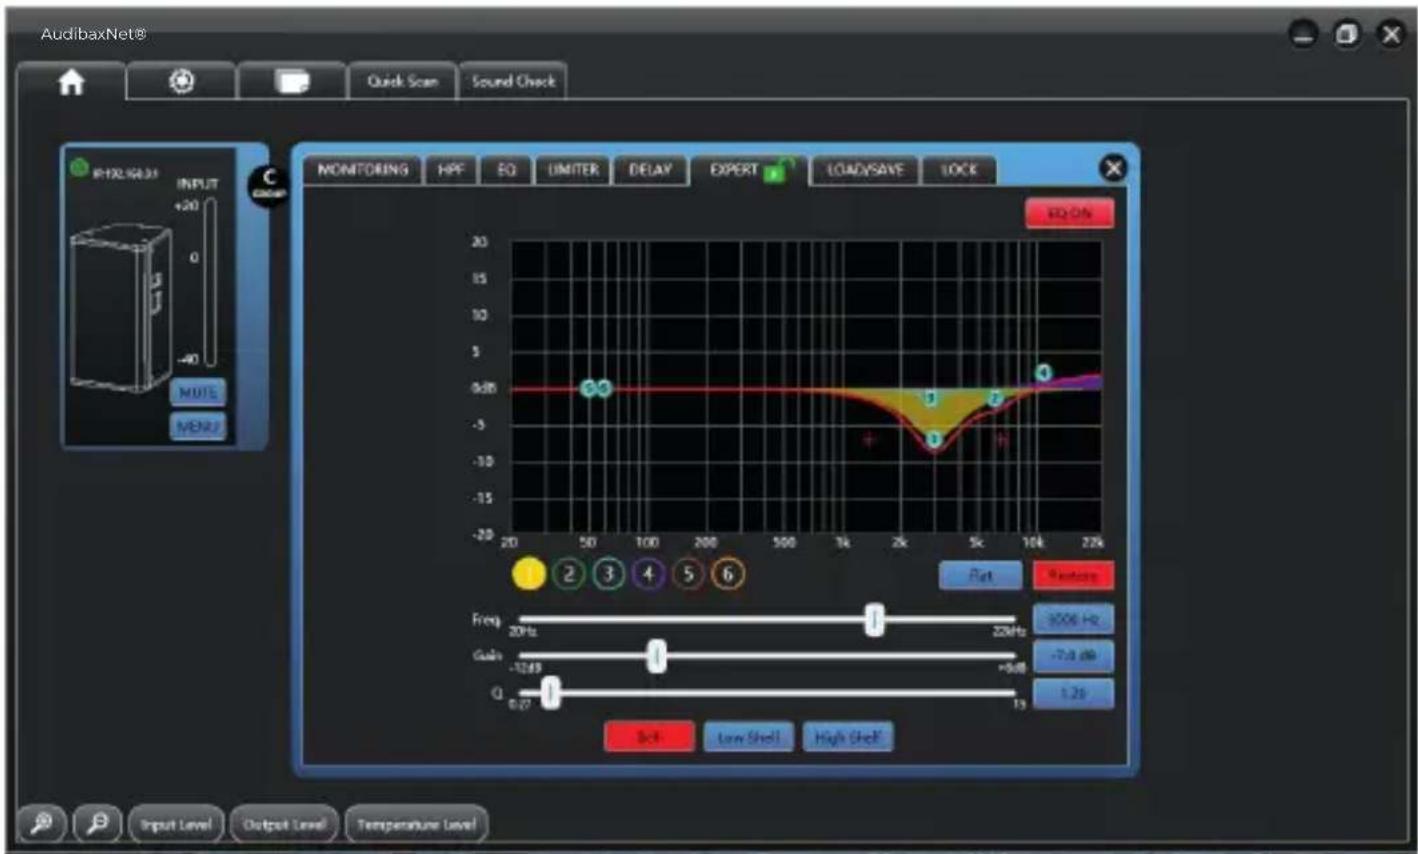The width and height of the screenshot is (1418, 854).
Task: Select orange EQ band 6 circle
Action: (x=728, y=574)
